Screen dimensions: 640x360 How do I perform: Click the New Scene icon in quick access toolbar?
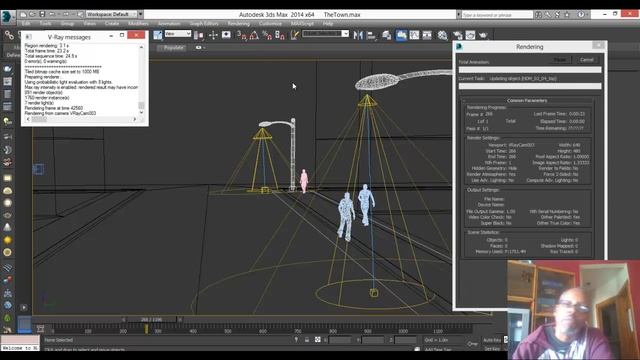click(x=23, y=14)
